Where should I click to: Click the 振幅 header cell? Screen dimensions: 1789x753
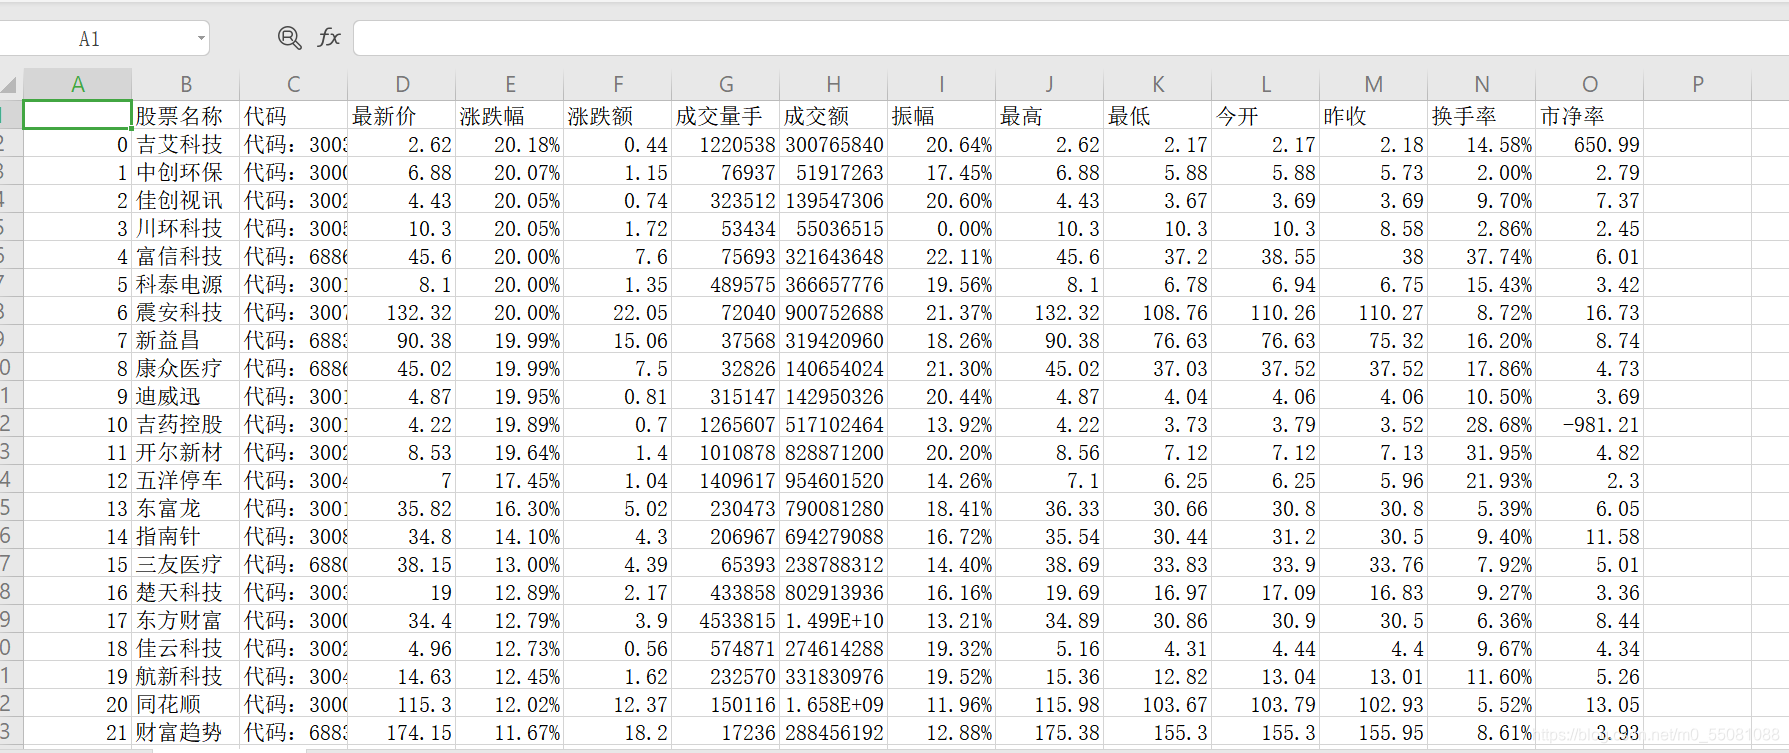942,116
